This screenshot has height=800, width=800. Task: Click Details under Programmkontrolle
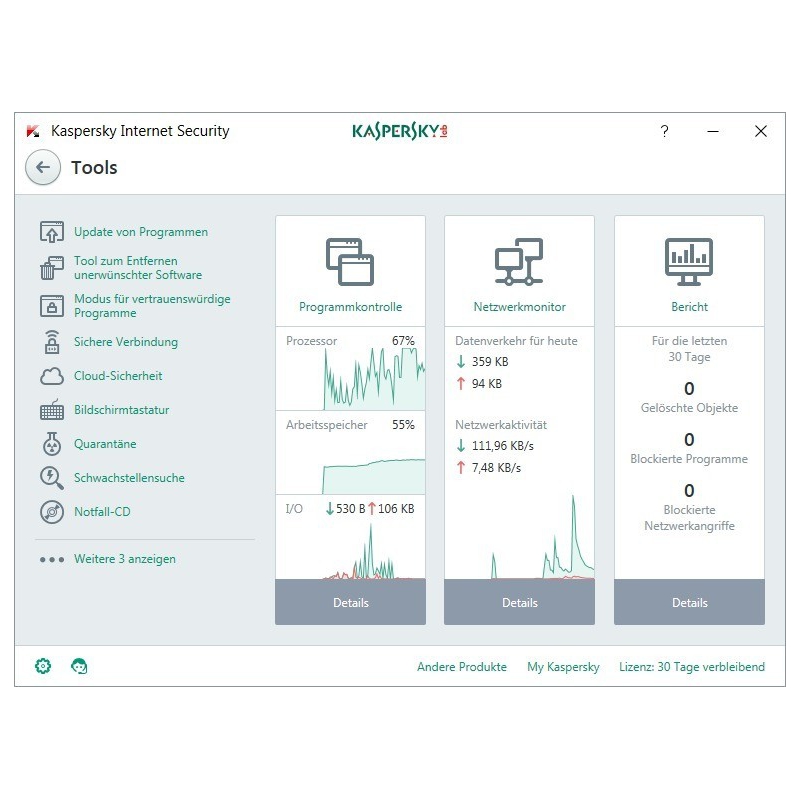click(350, 603)
